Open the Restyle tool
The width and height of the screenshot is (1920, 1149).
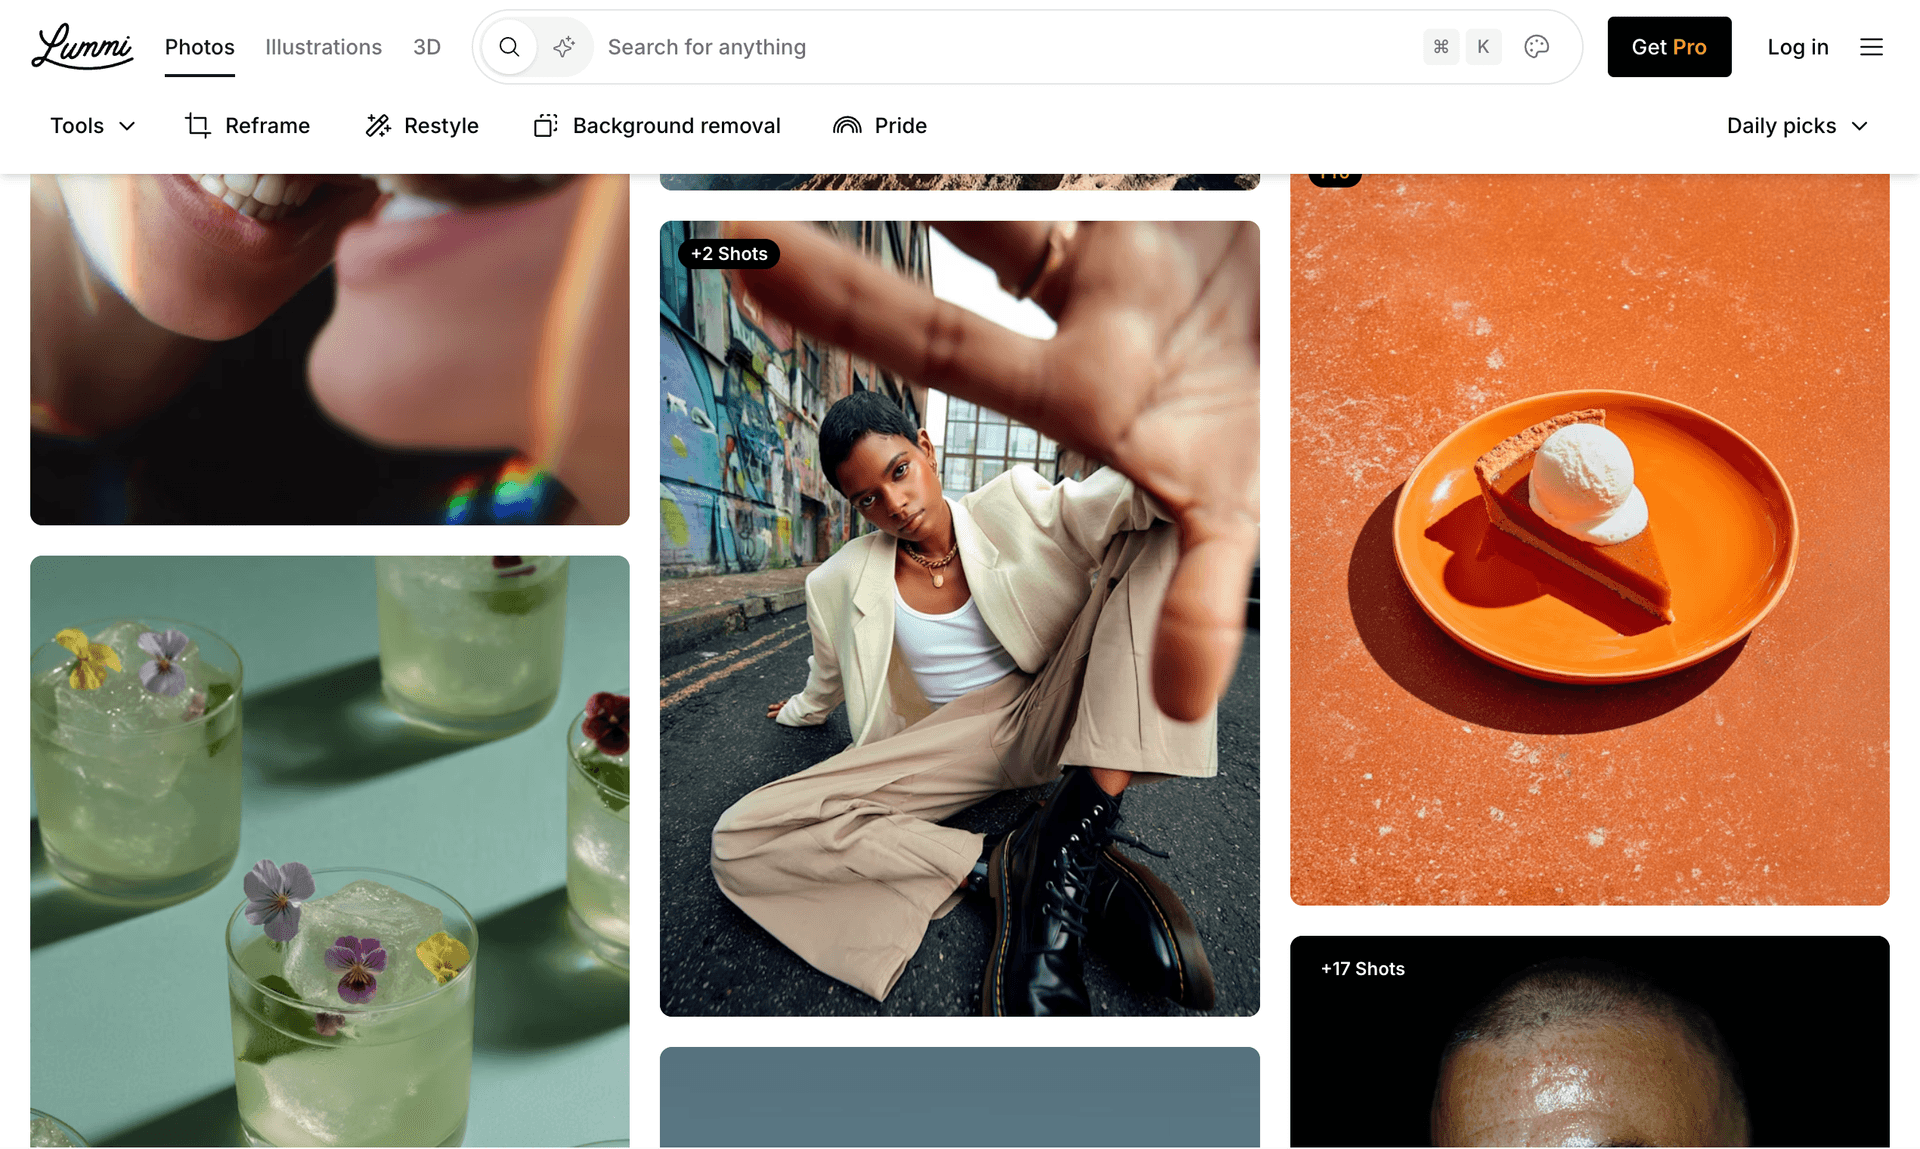422,126
